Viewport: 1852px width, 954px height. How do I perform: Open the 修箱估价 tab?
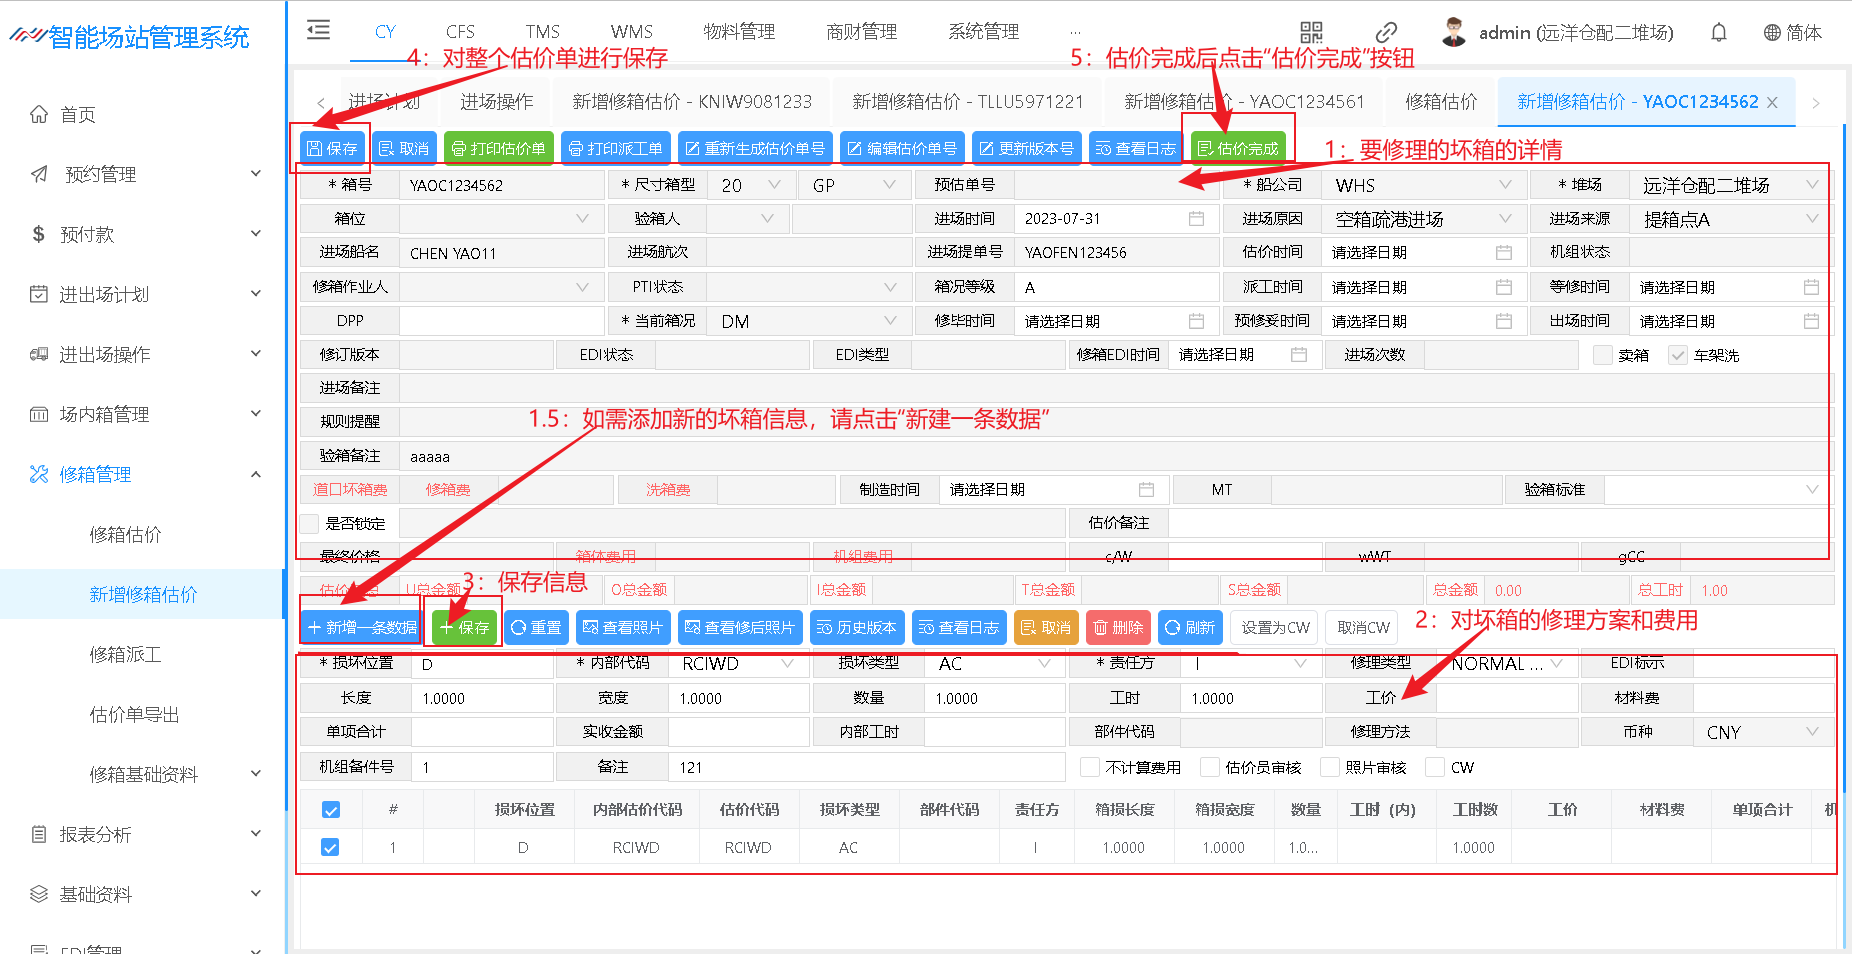(1440, 102)
